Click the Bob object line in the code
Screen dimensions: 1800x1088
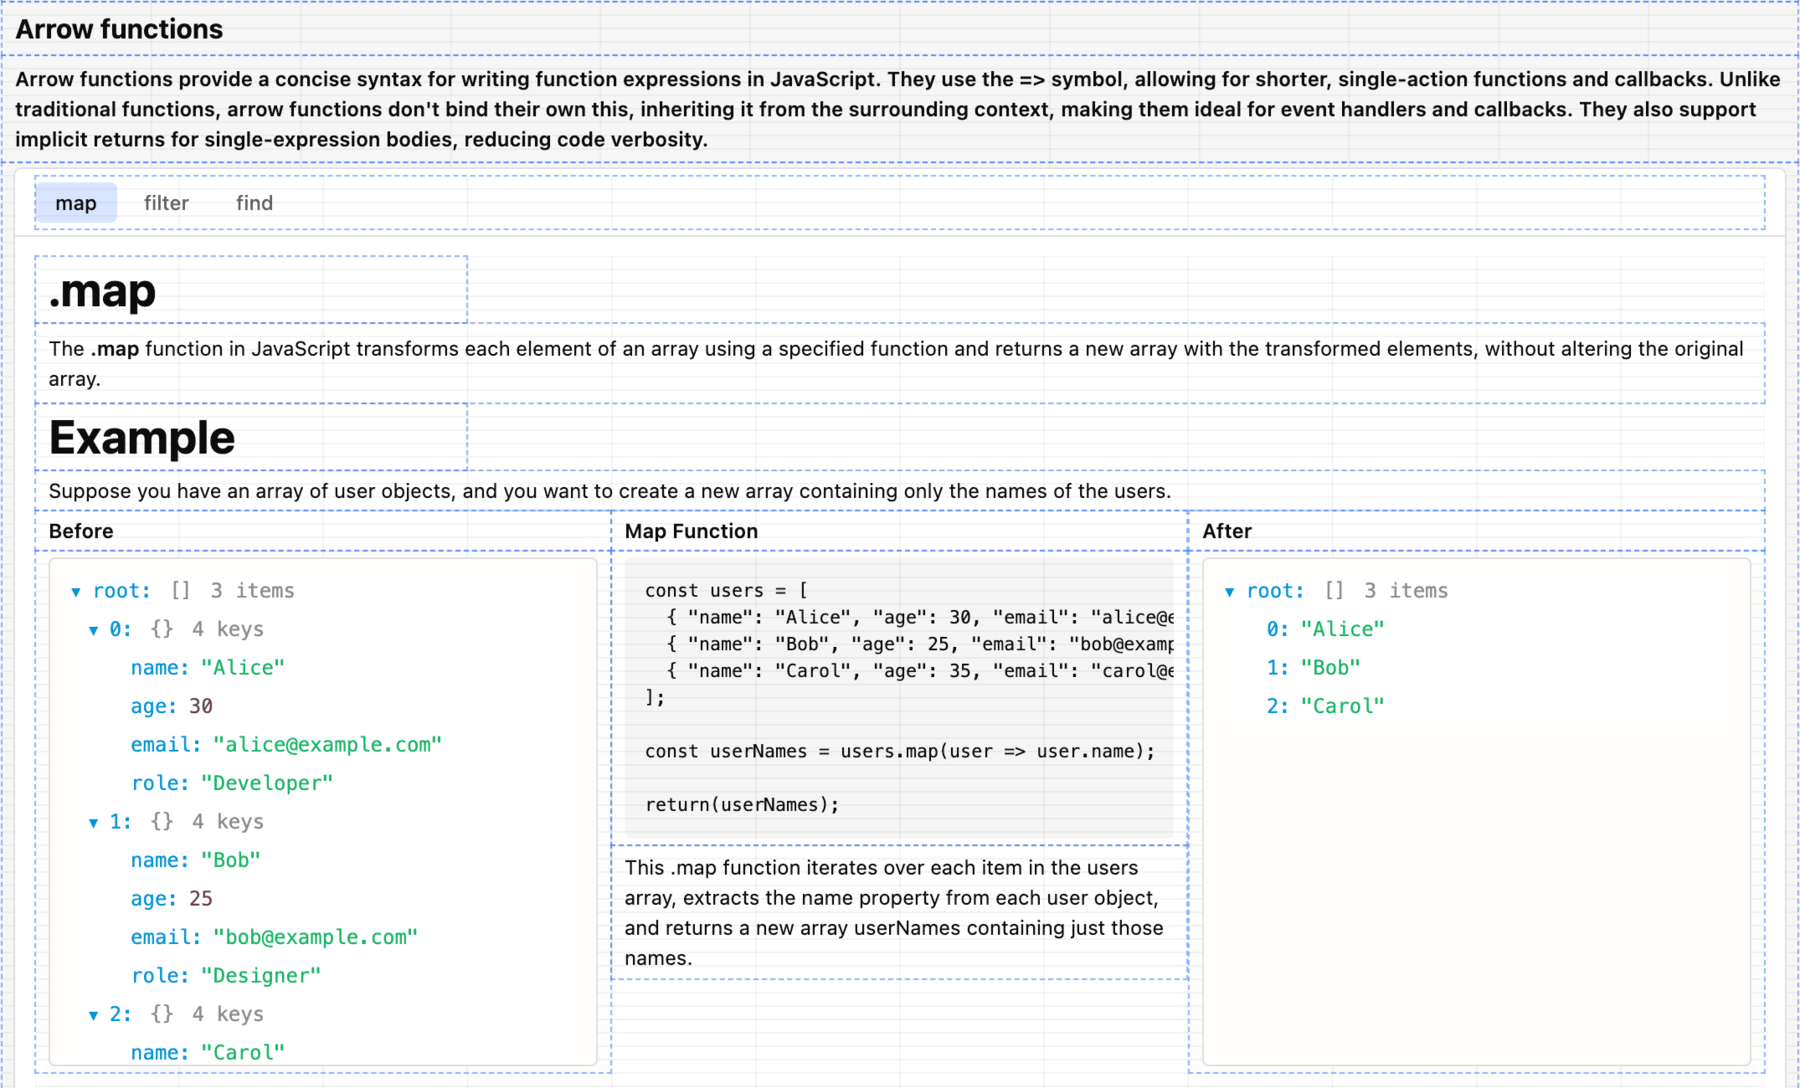[x=920, y=644]
